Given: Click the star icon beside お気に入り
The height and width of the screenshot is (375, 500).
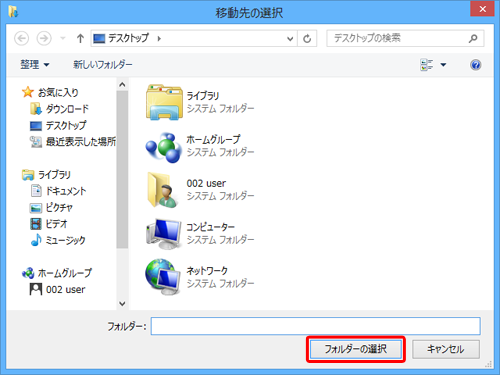Looking at the screenshot, I should [28, 92].
